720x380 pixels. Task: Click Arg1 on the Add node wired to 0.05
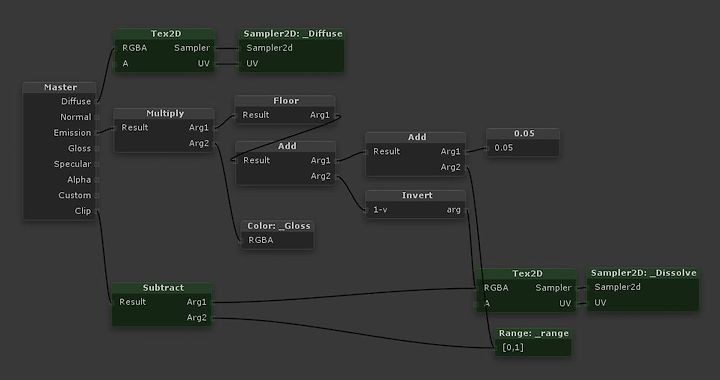point(450,151)
